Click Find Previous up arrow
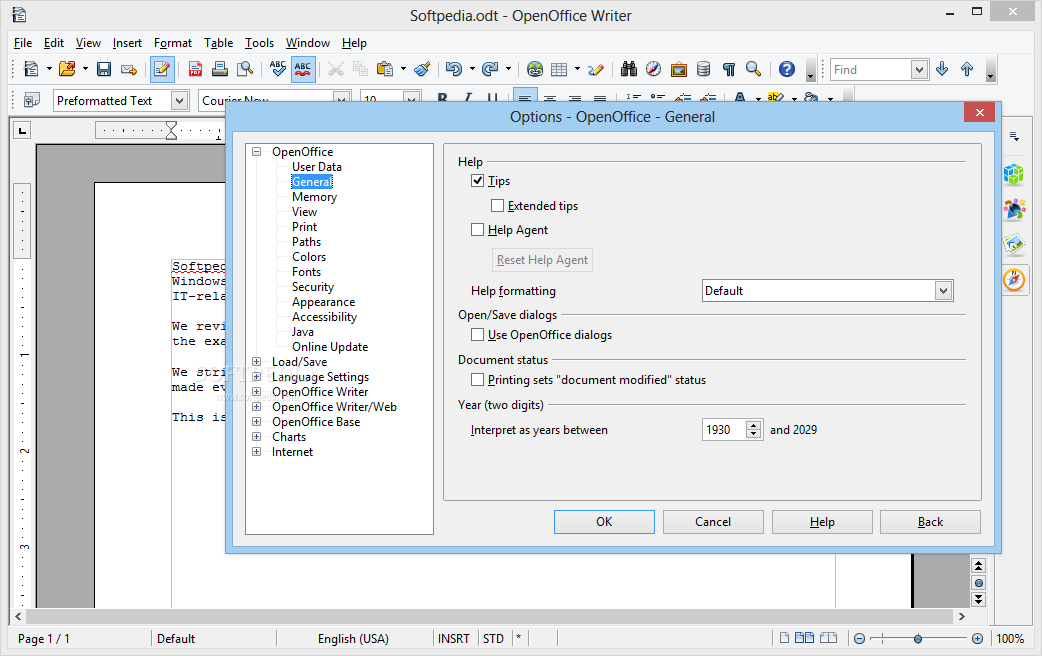The height and width of the screenshot is (656, 1042). pos(967,69)
